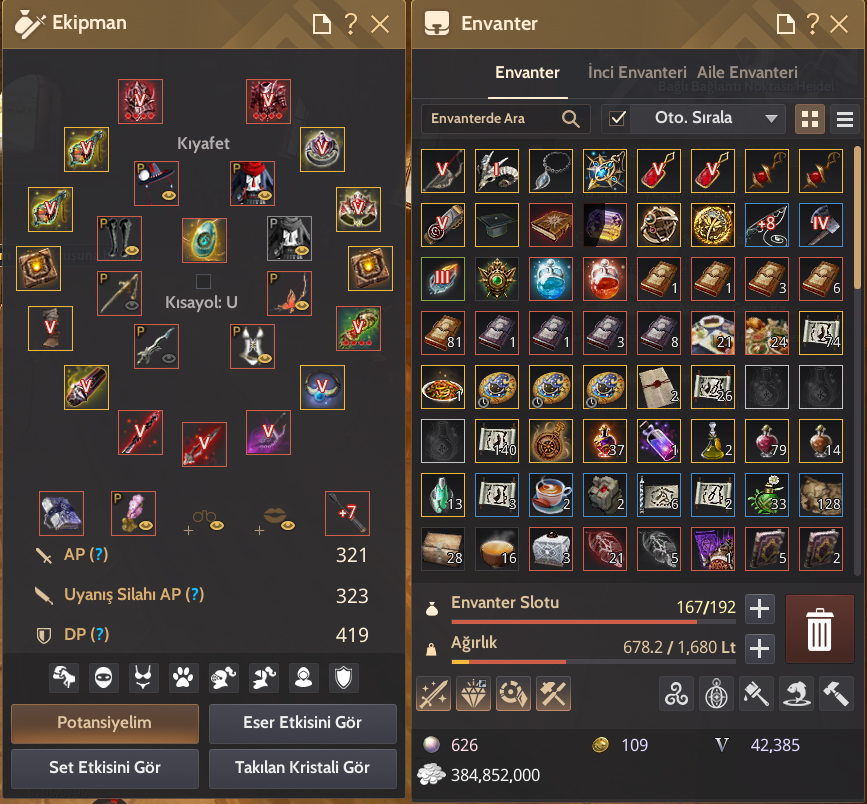This screenshot has width=867, height=804.
Task: Click the Takılan Kristali Gör button
Action: [302, 768]
